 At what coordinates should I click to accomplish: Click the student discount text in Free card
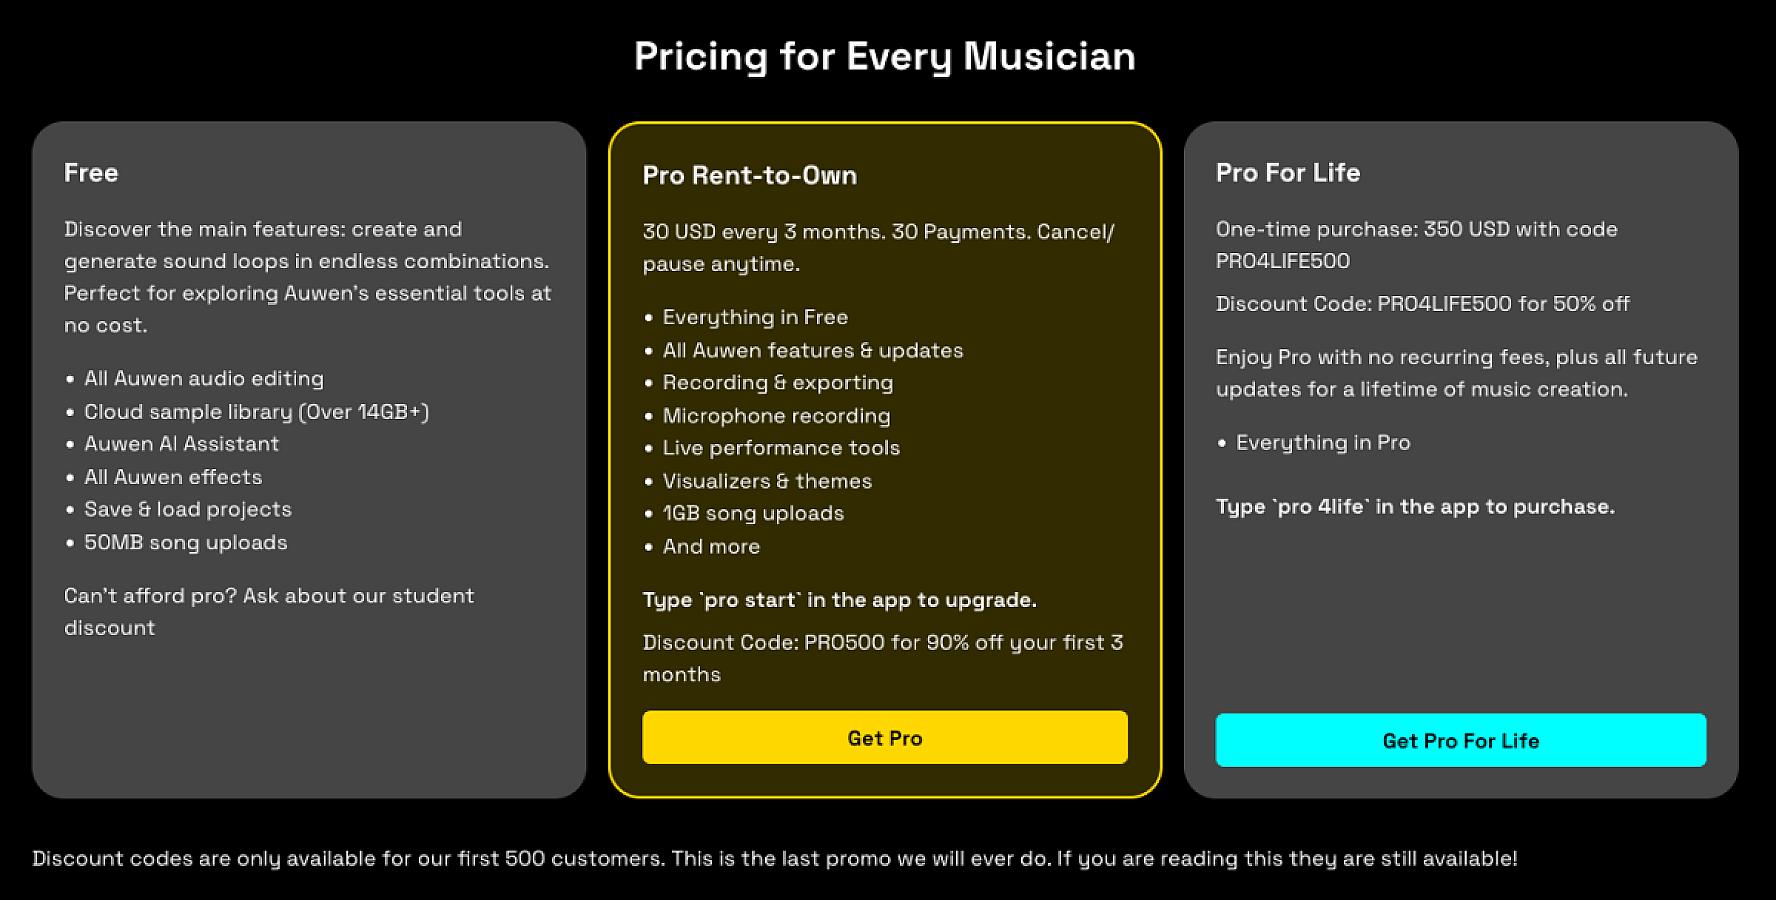(x=269, y=611)
